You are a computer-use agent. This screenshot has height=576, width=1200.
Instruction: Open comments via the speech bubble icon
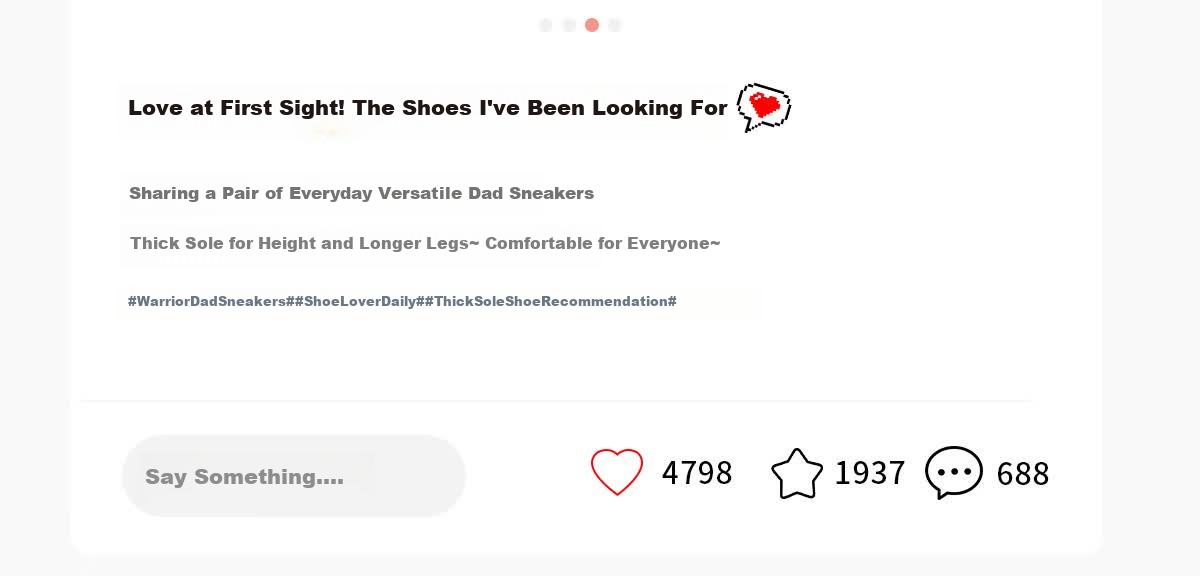[x=954, y=472]
